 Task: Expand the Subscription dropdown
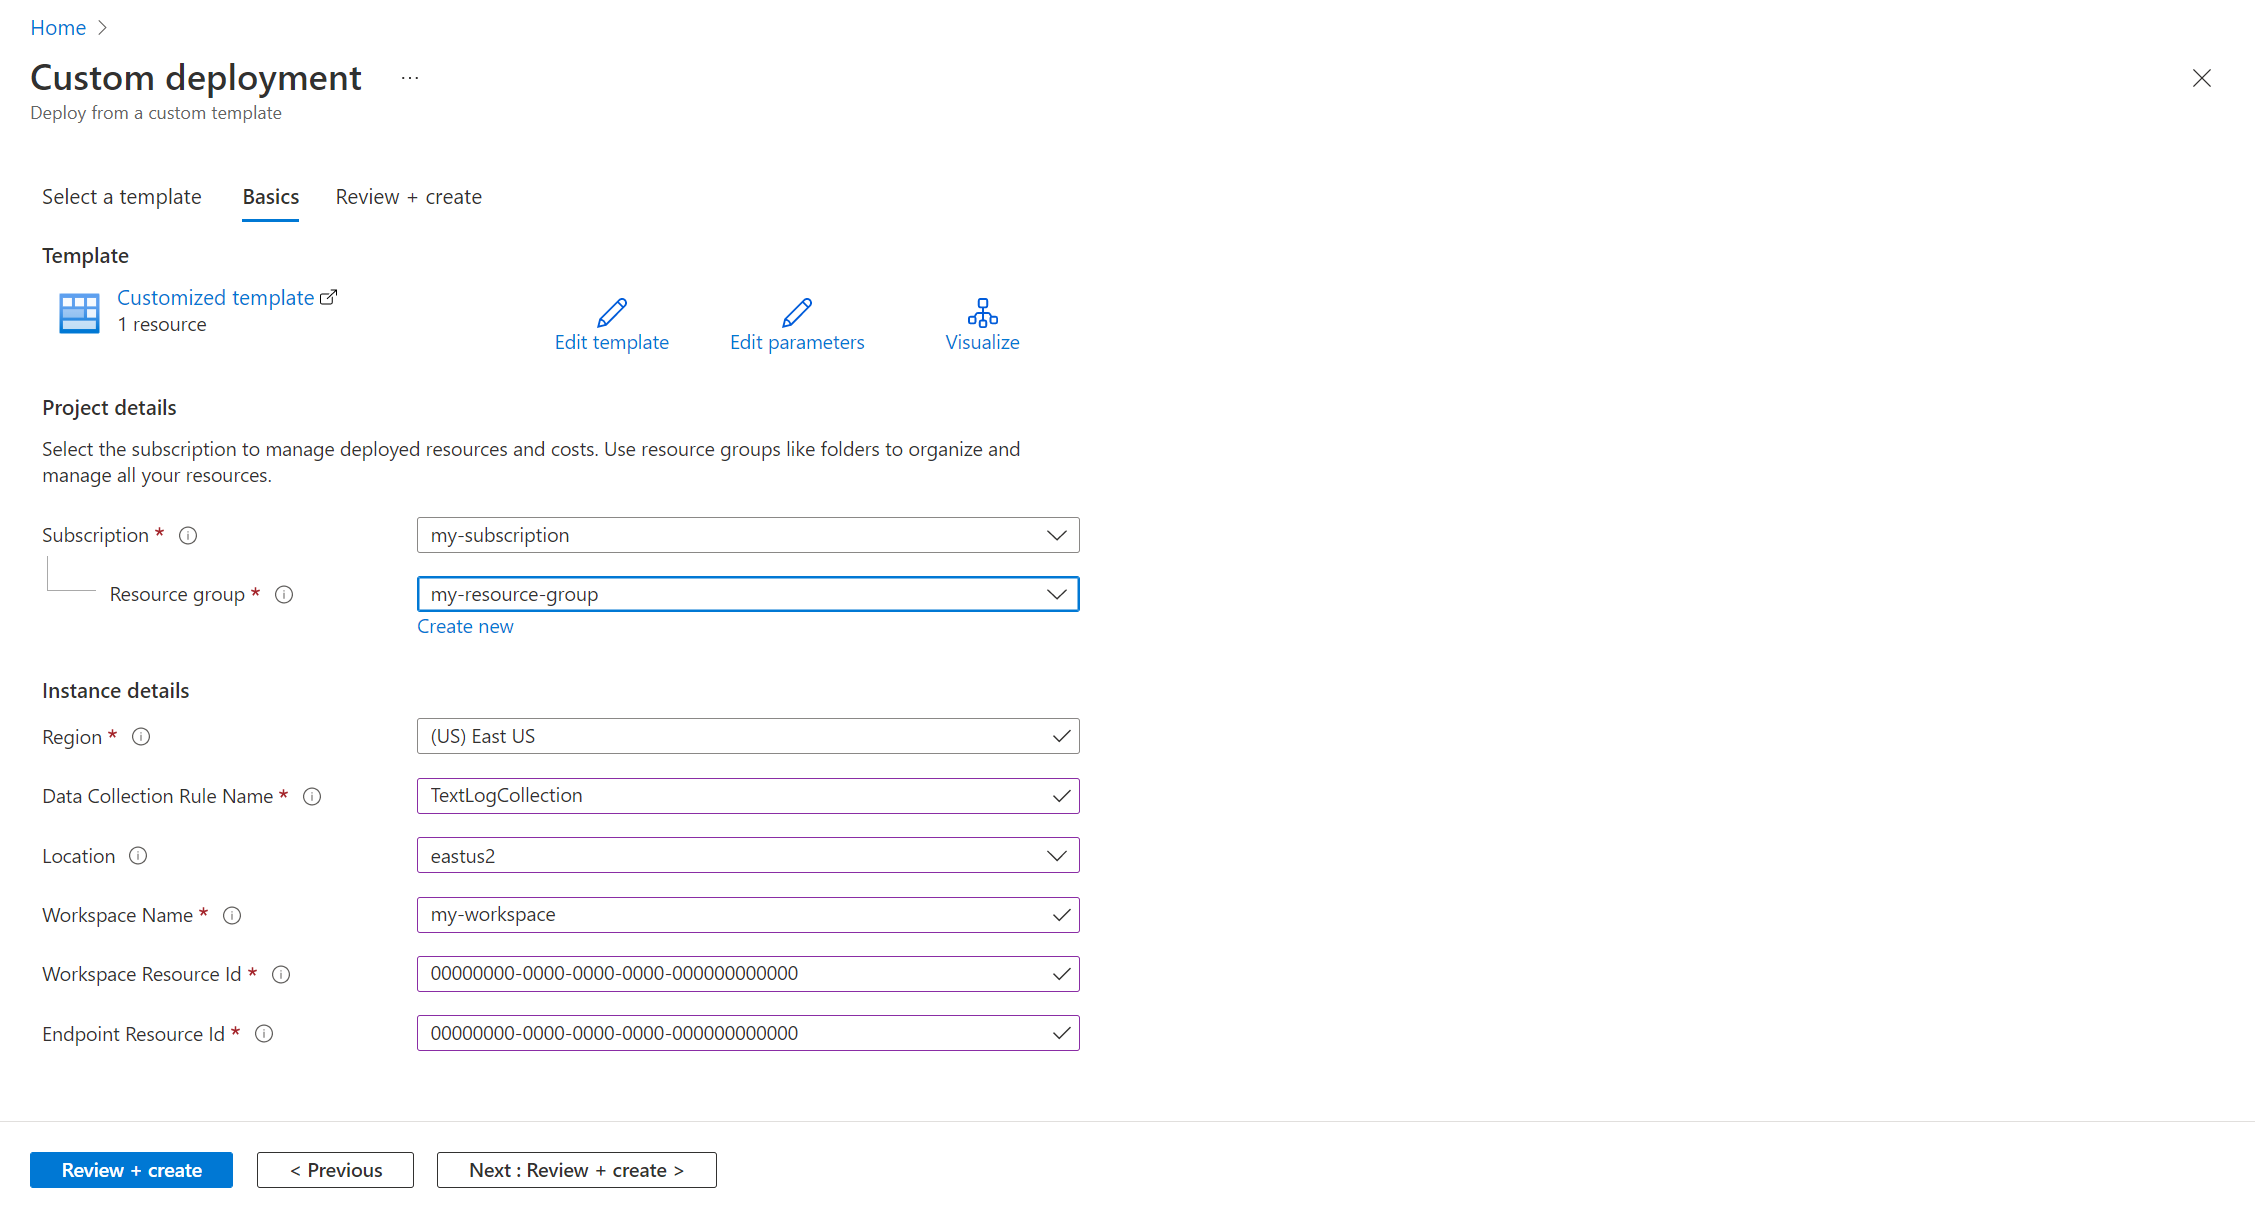click(747, 535)
